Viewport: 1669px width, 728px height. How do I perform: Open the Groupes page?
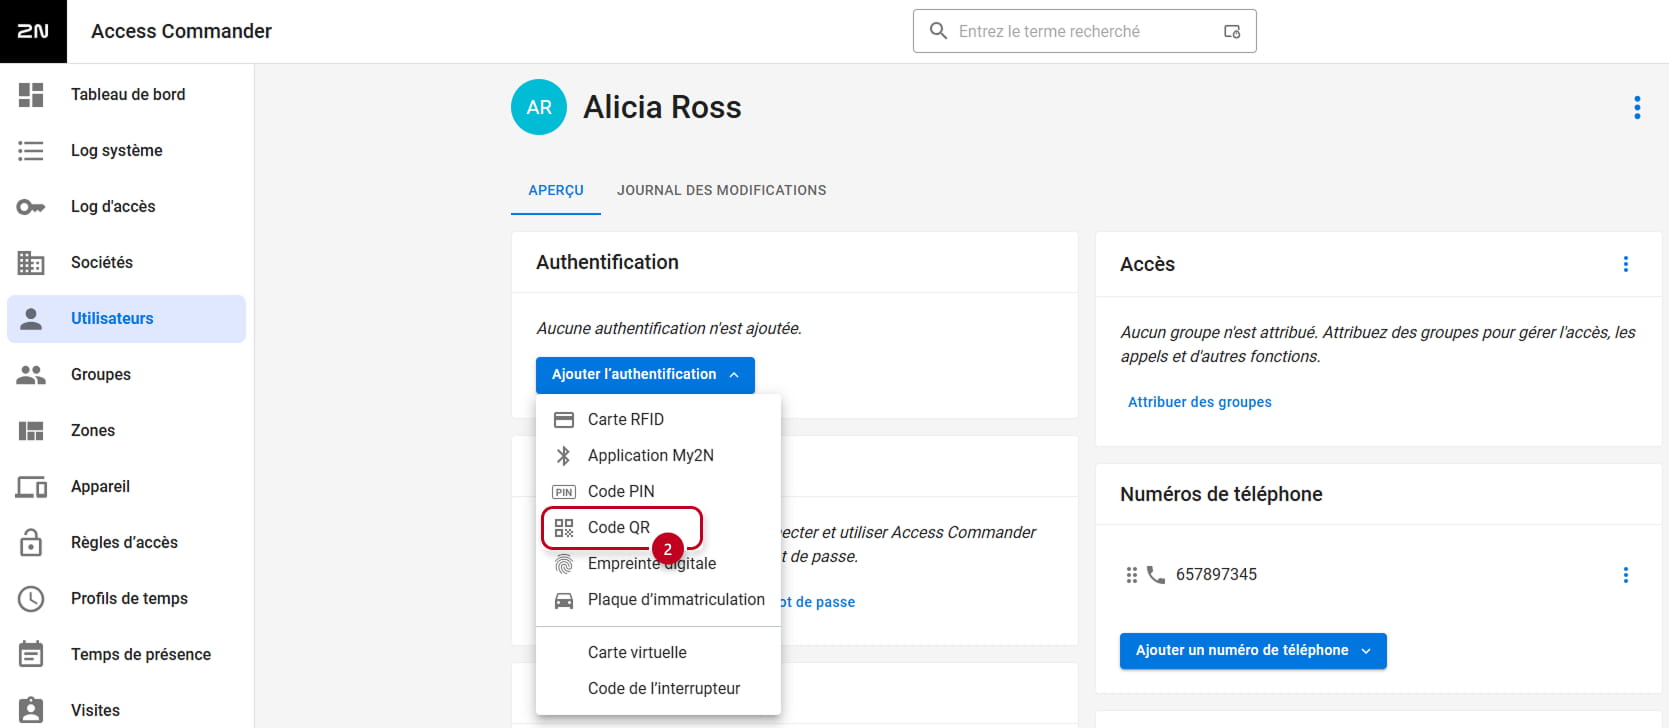point(101,375)
